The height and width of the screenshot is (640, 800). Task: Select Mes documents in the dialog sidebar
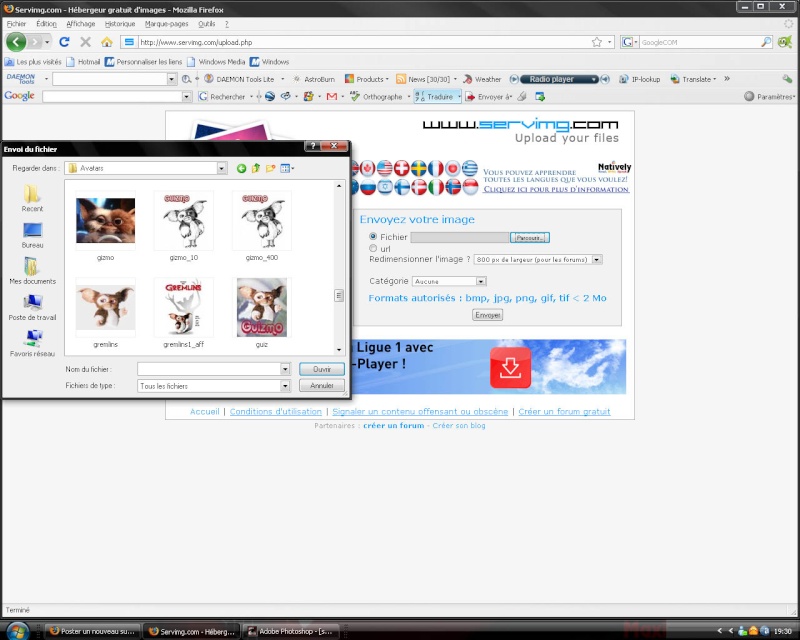click(32, 271)
